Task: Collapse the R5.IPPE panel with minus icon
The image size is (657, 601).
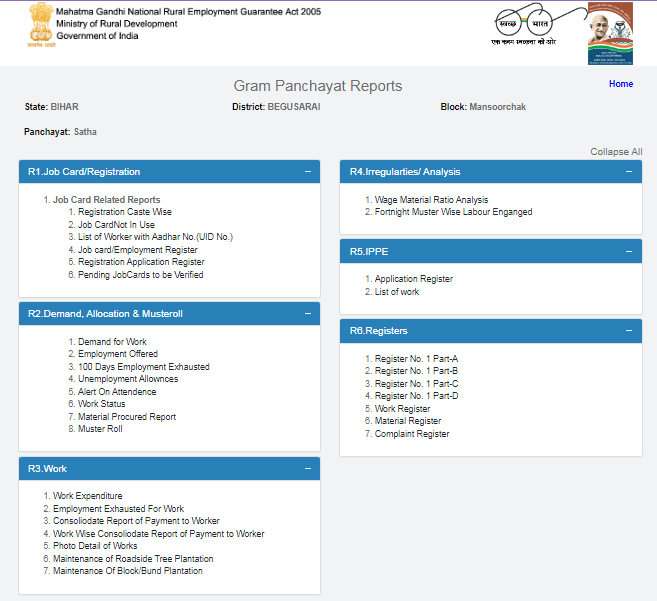Action: [629, 251]
